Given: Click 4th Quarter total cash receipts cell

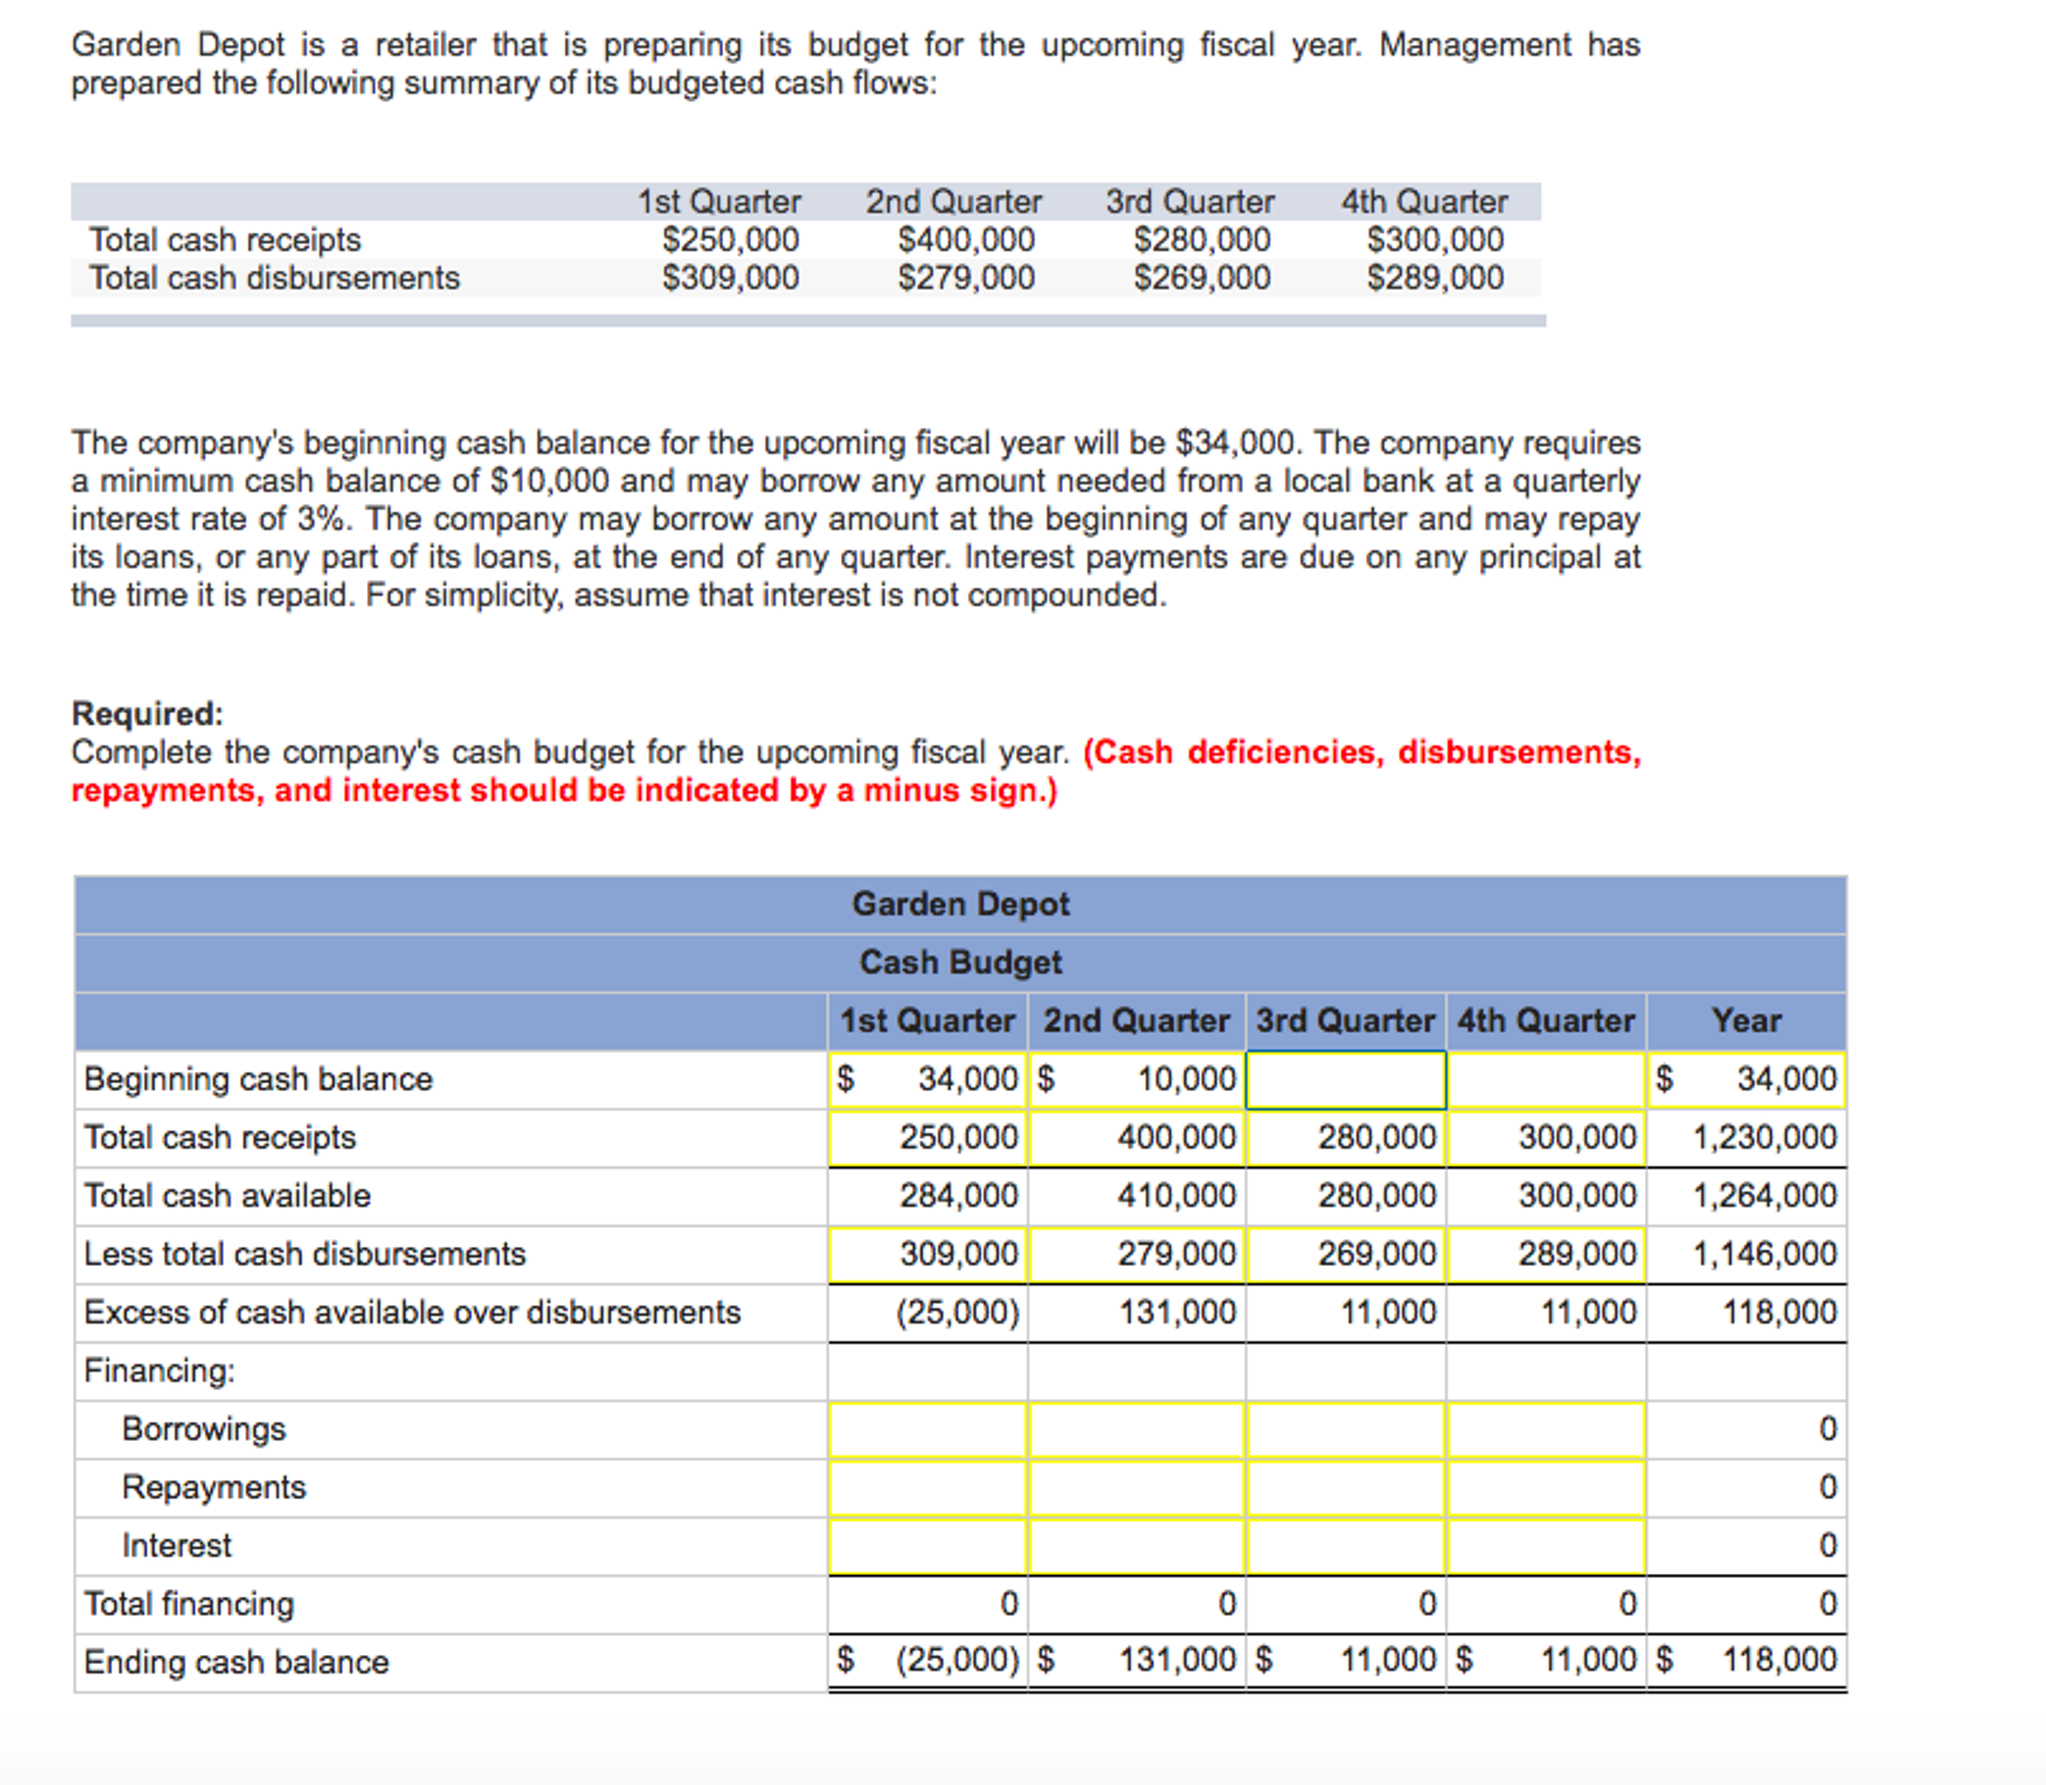Looking at the screenshot, I should point(1546,1137).
